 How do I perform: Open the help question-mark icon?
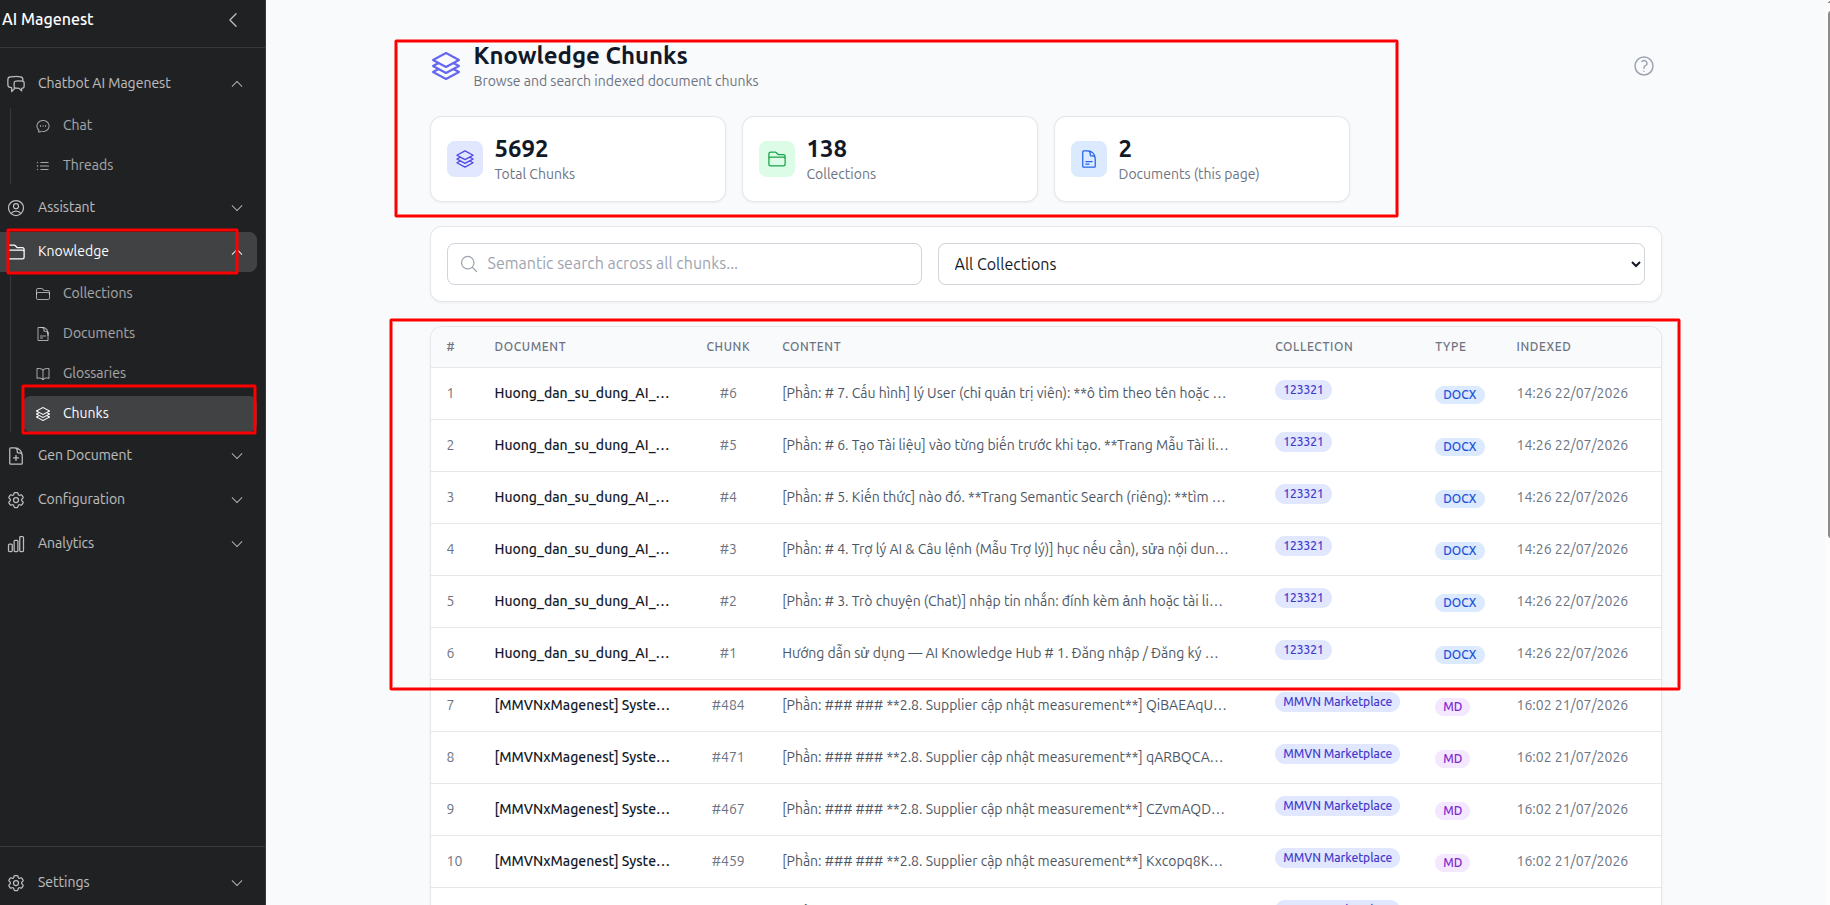pyautogui.click(x=1644, y=66)
